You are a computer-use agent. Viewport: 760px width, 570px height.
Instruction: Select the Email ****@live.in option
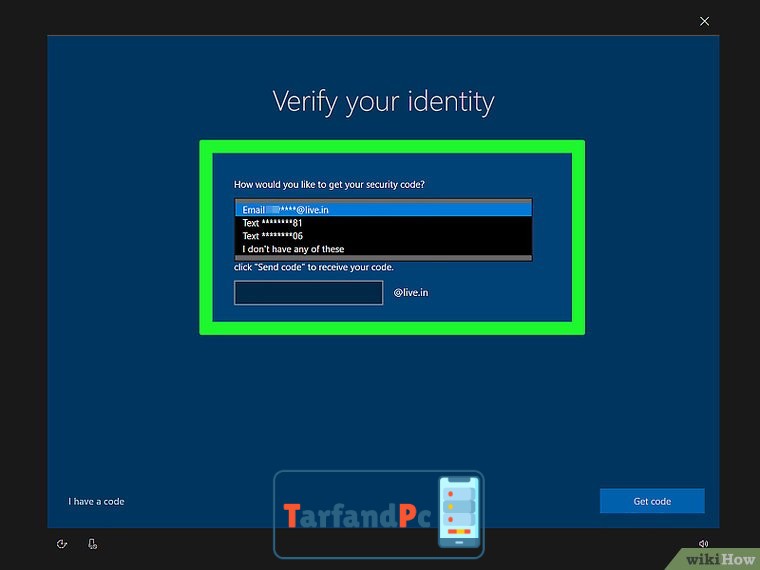[383, 210]
